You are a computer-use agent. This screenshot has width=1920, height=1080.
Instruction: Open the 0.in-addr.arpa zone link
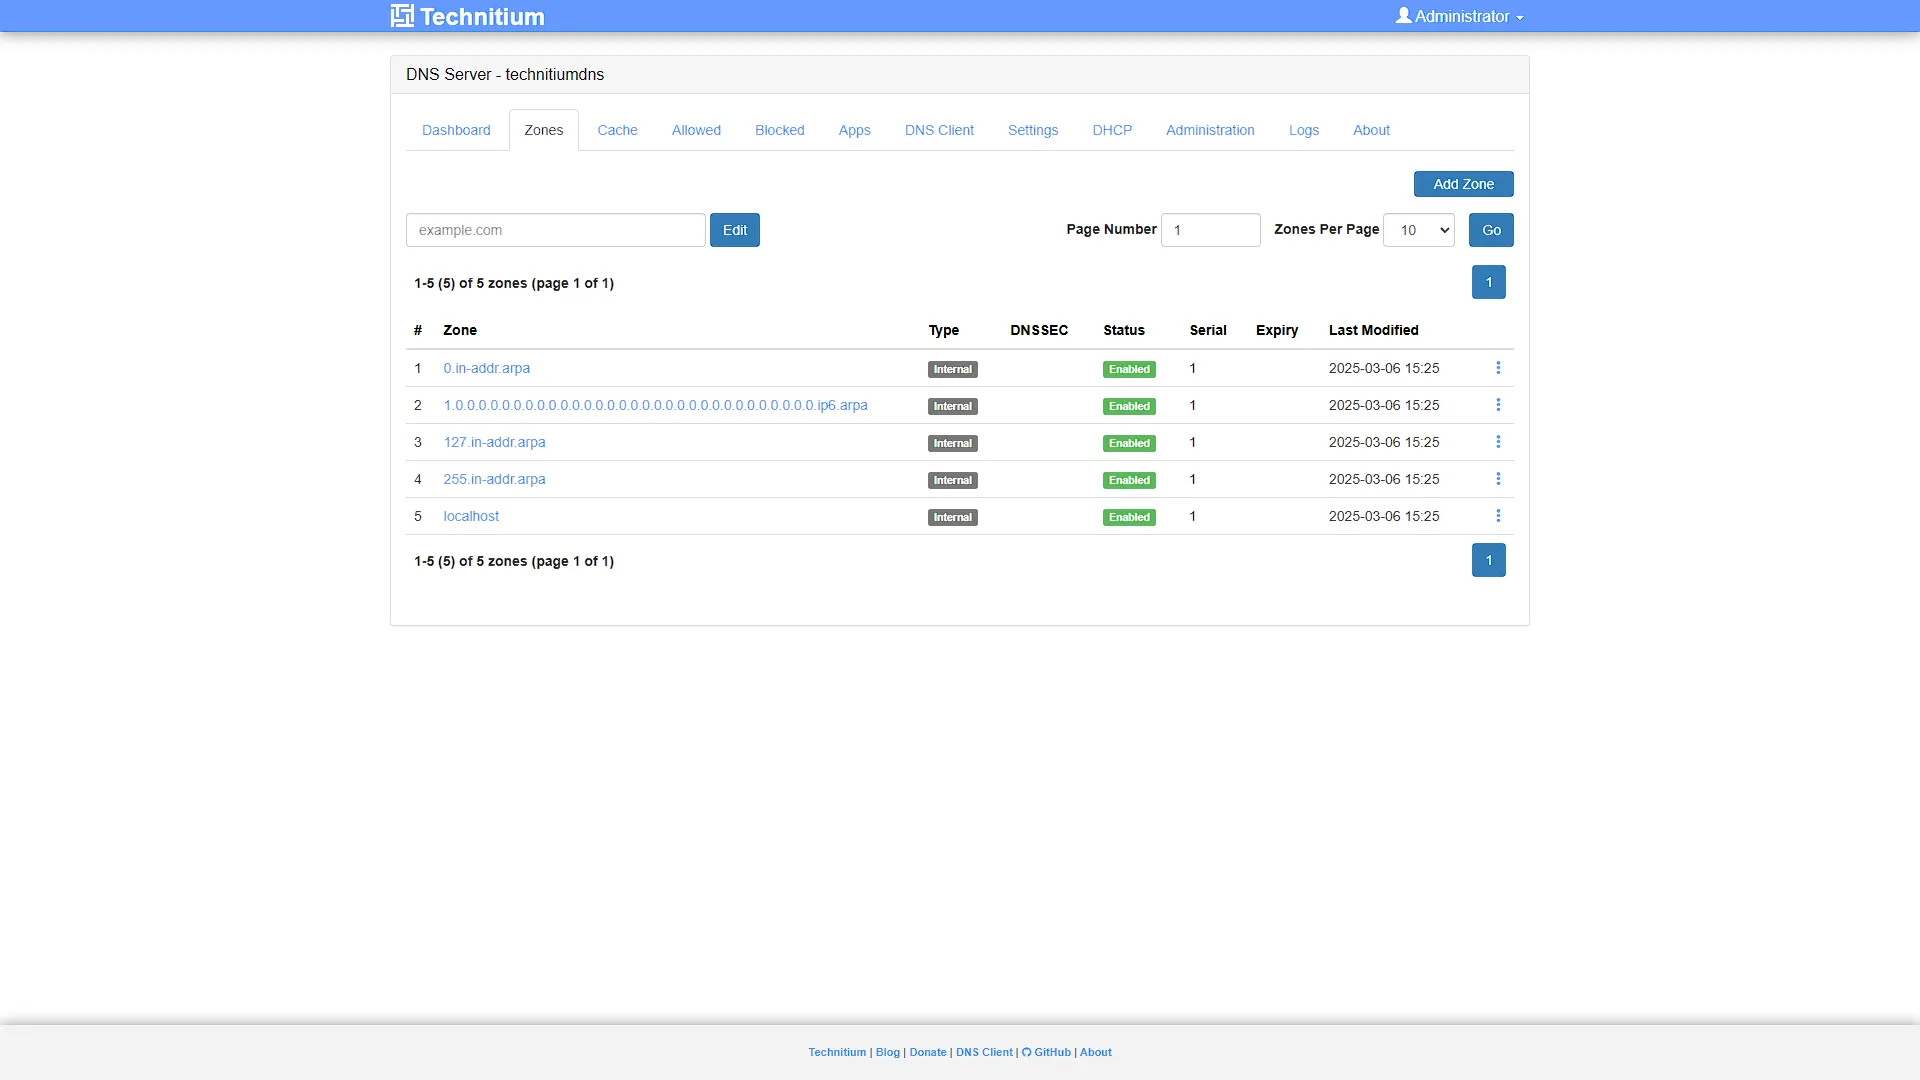(487, 368)
